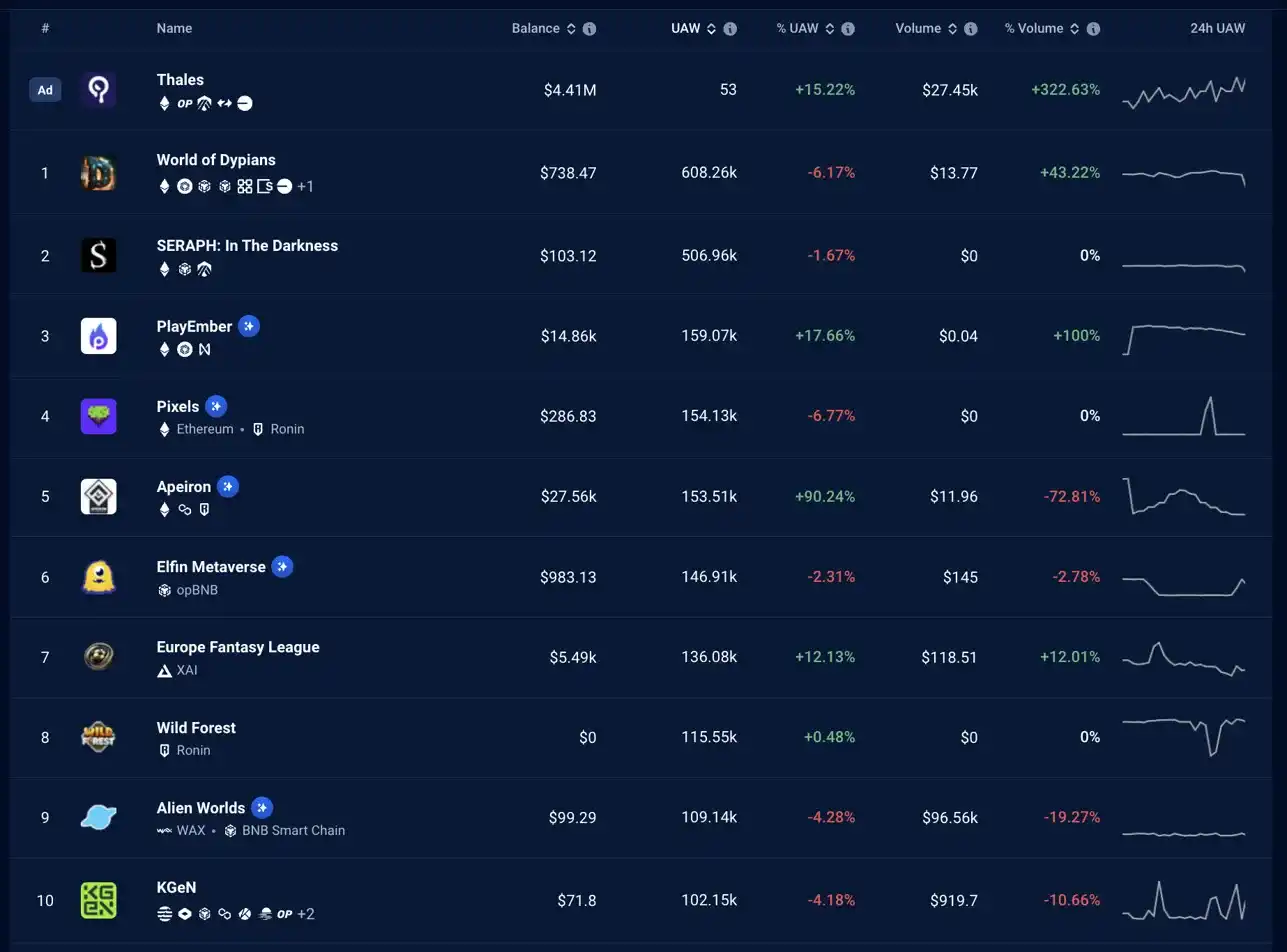
Task: Click the Alien Worlds name link
Action: point(200,808)
